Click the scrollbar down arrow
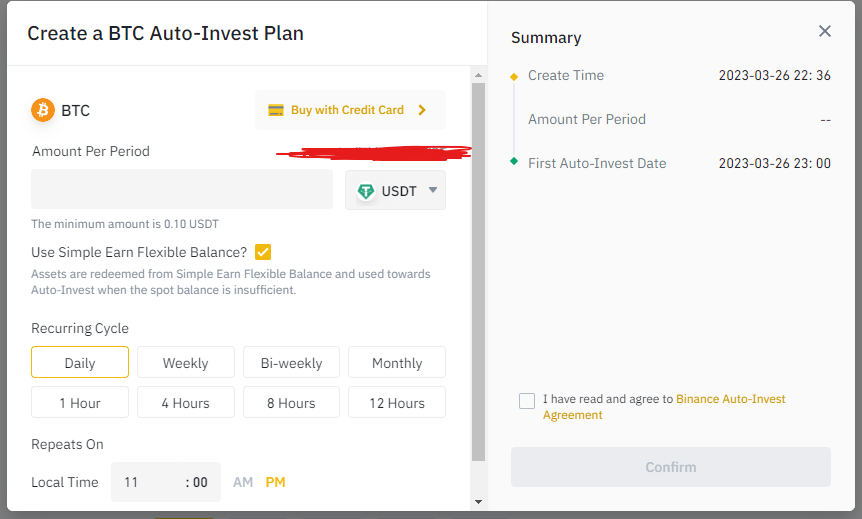862x519 pixels. (x=478, y=501)
